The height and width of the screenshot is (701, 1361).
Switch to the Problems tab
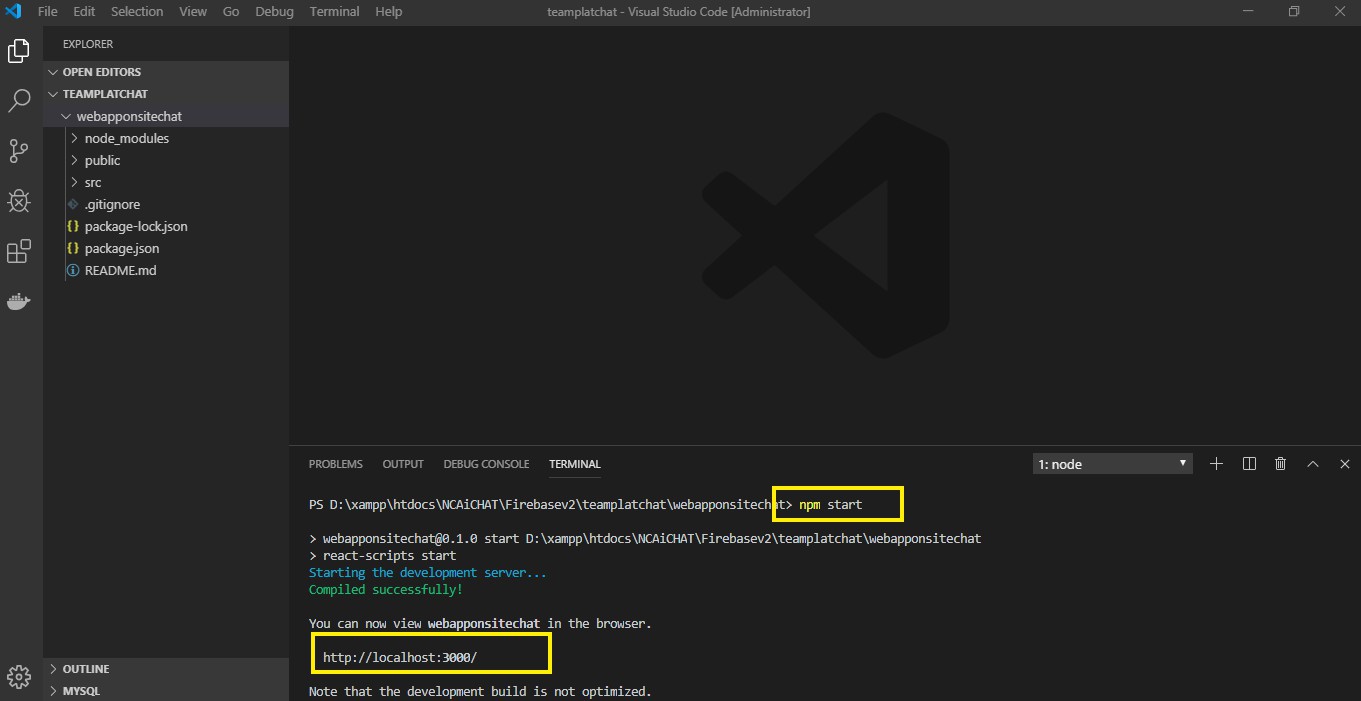pos(336,464)
